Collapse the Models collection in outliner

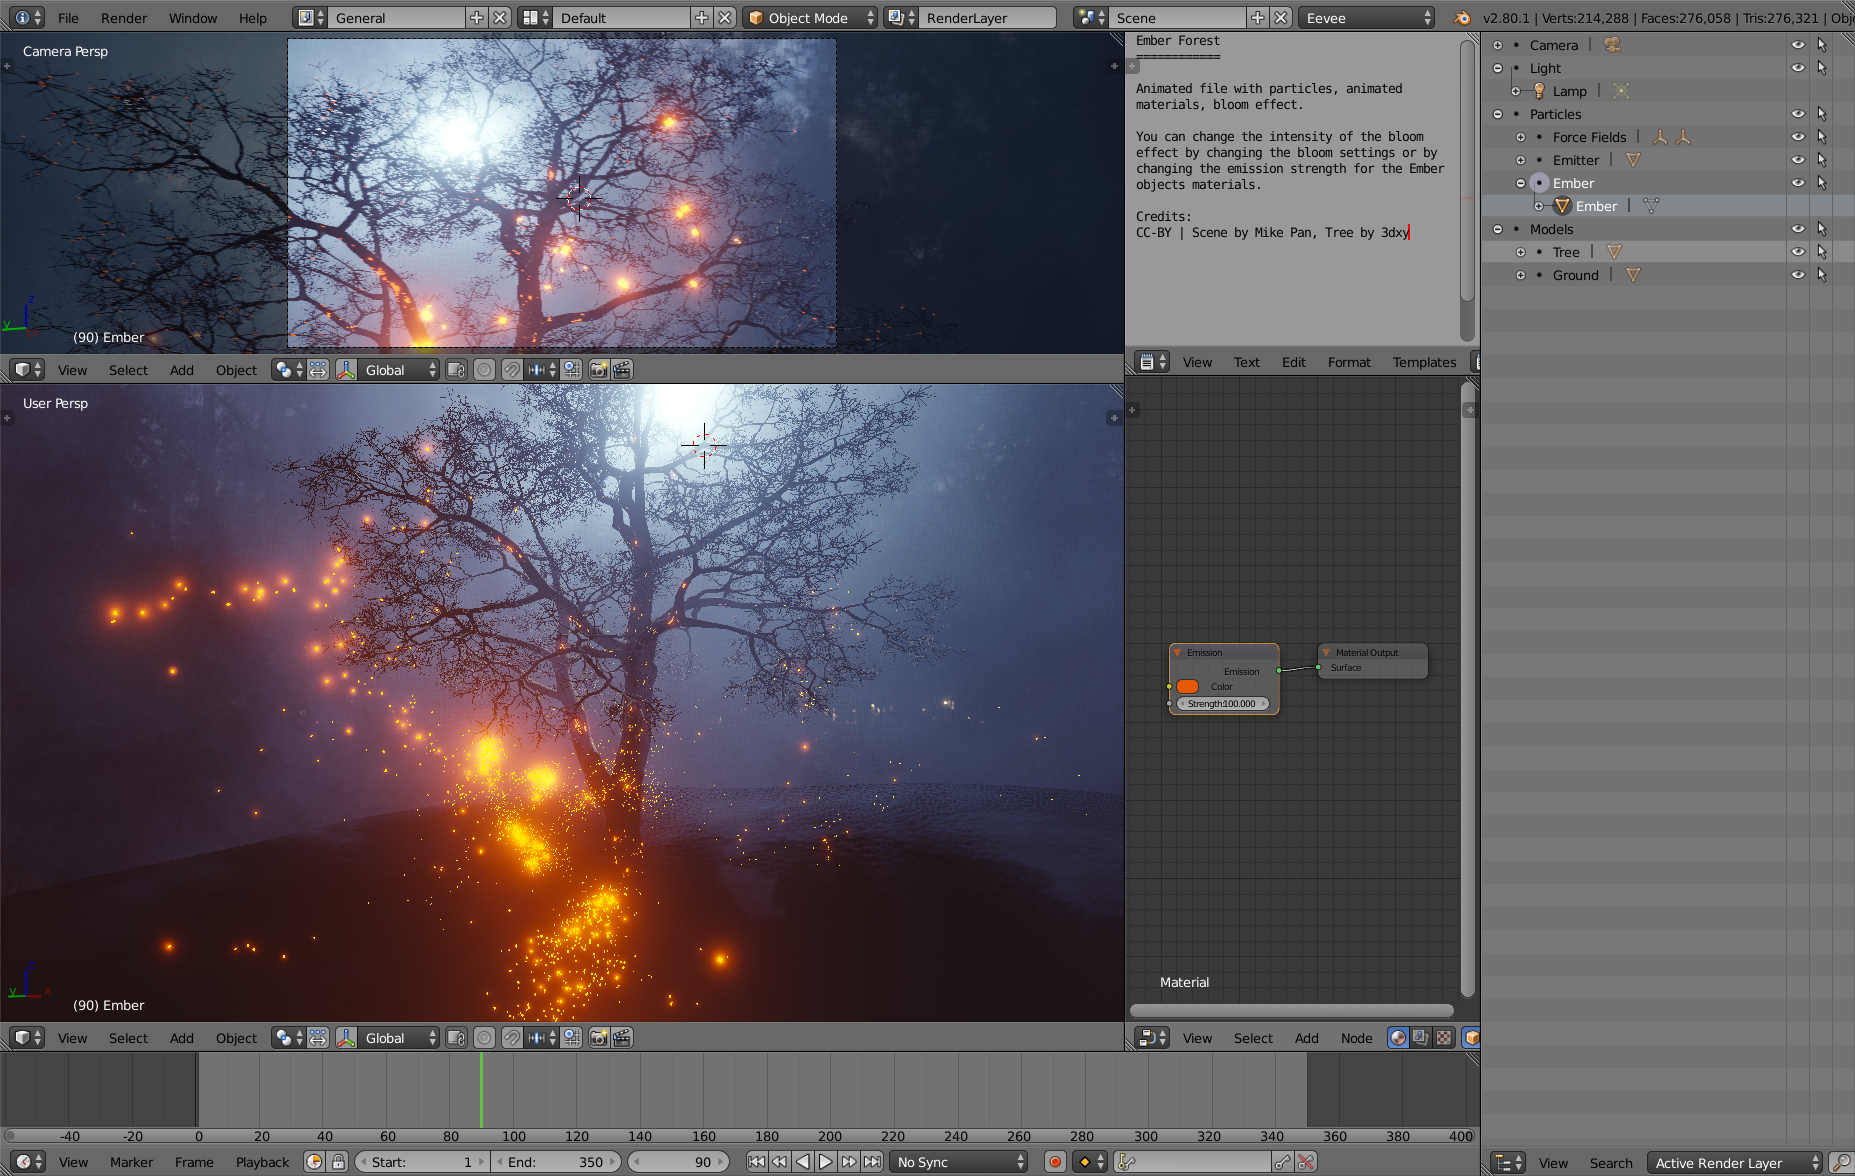1497,229
